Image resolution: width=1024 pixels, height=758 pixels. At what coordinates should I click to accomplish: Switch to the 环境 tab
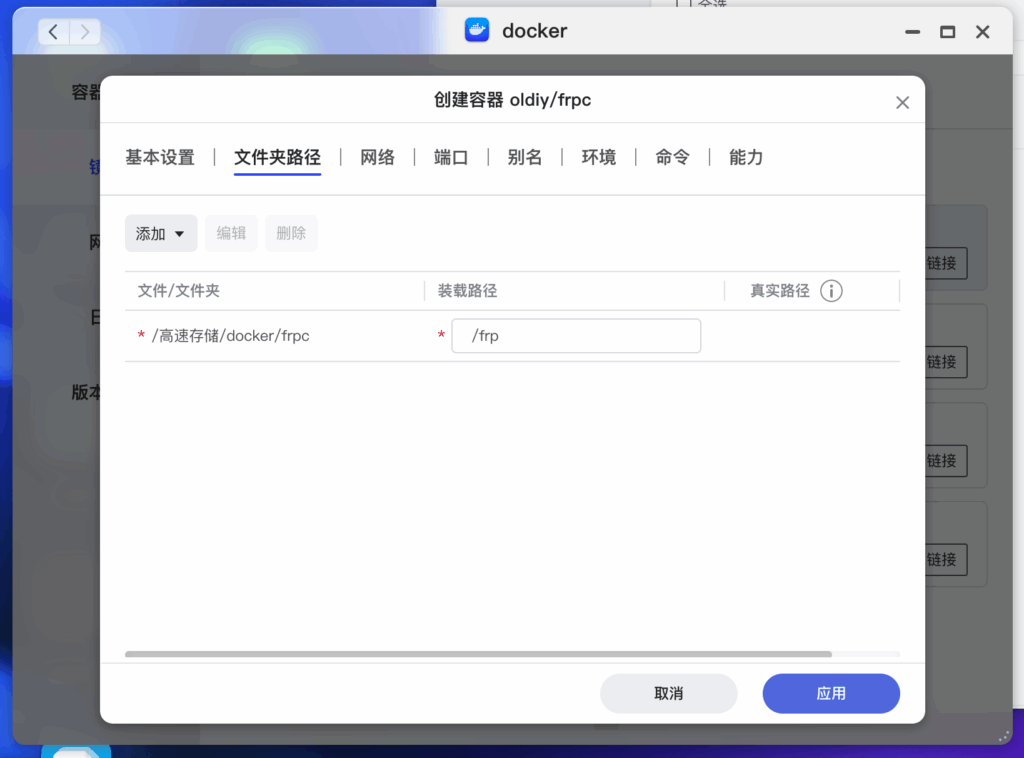(x=598, y=157)
